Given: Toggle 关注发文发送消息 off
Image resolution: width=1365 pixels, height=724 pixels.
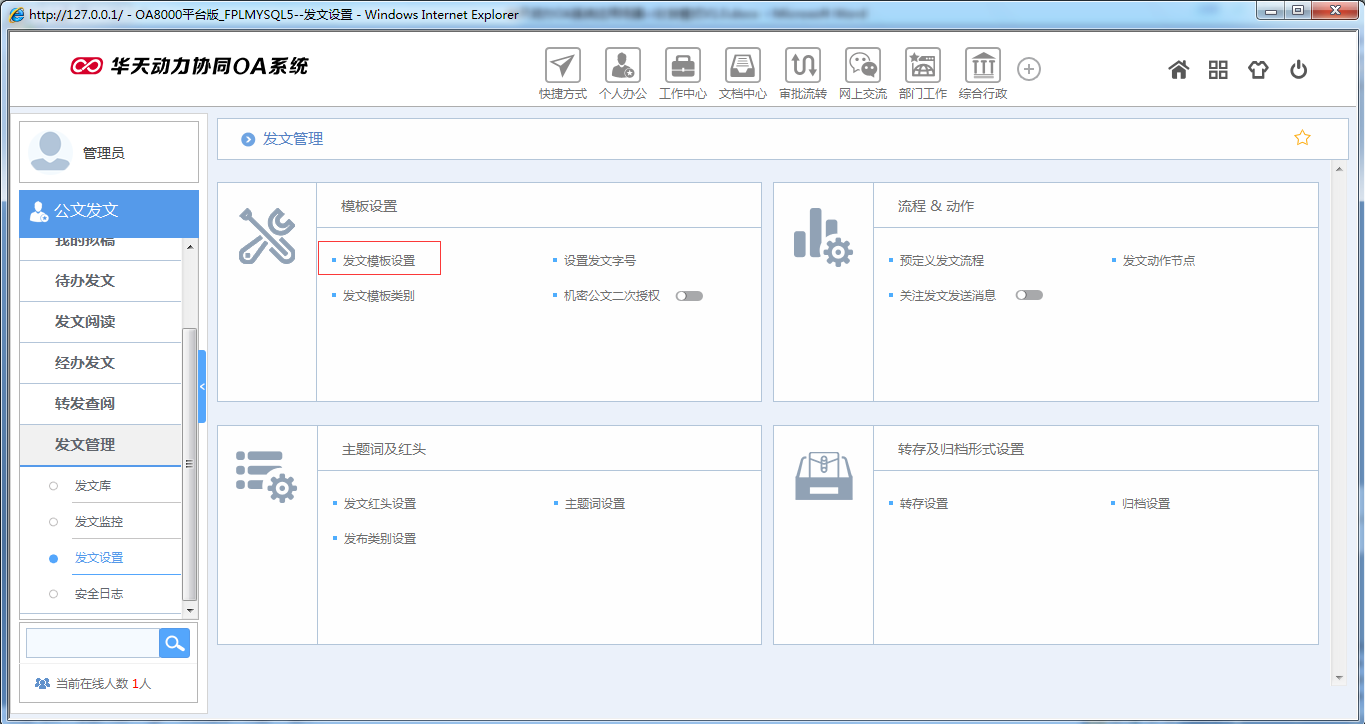Looking at the screenshot, I should [1029, 295].
